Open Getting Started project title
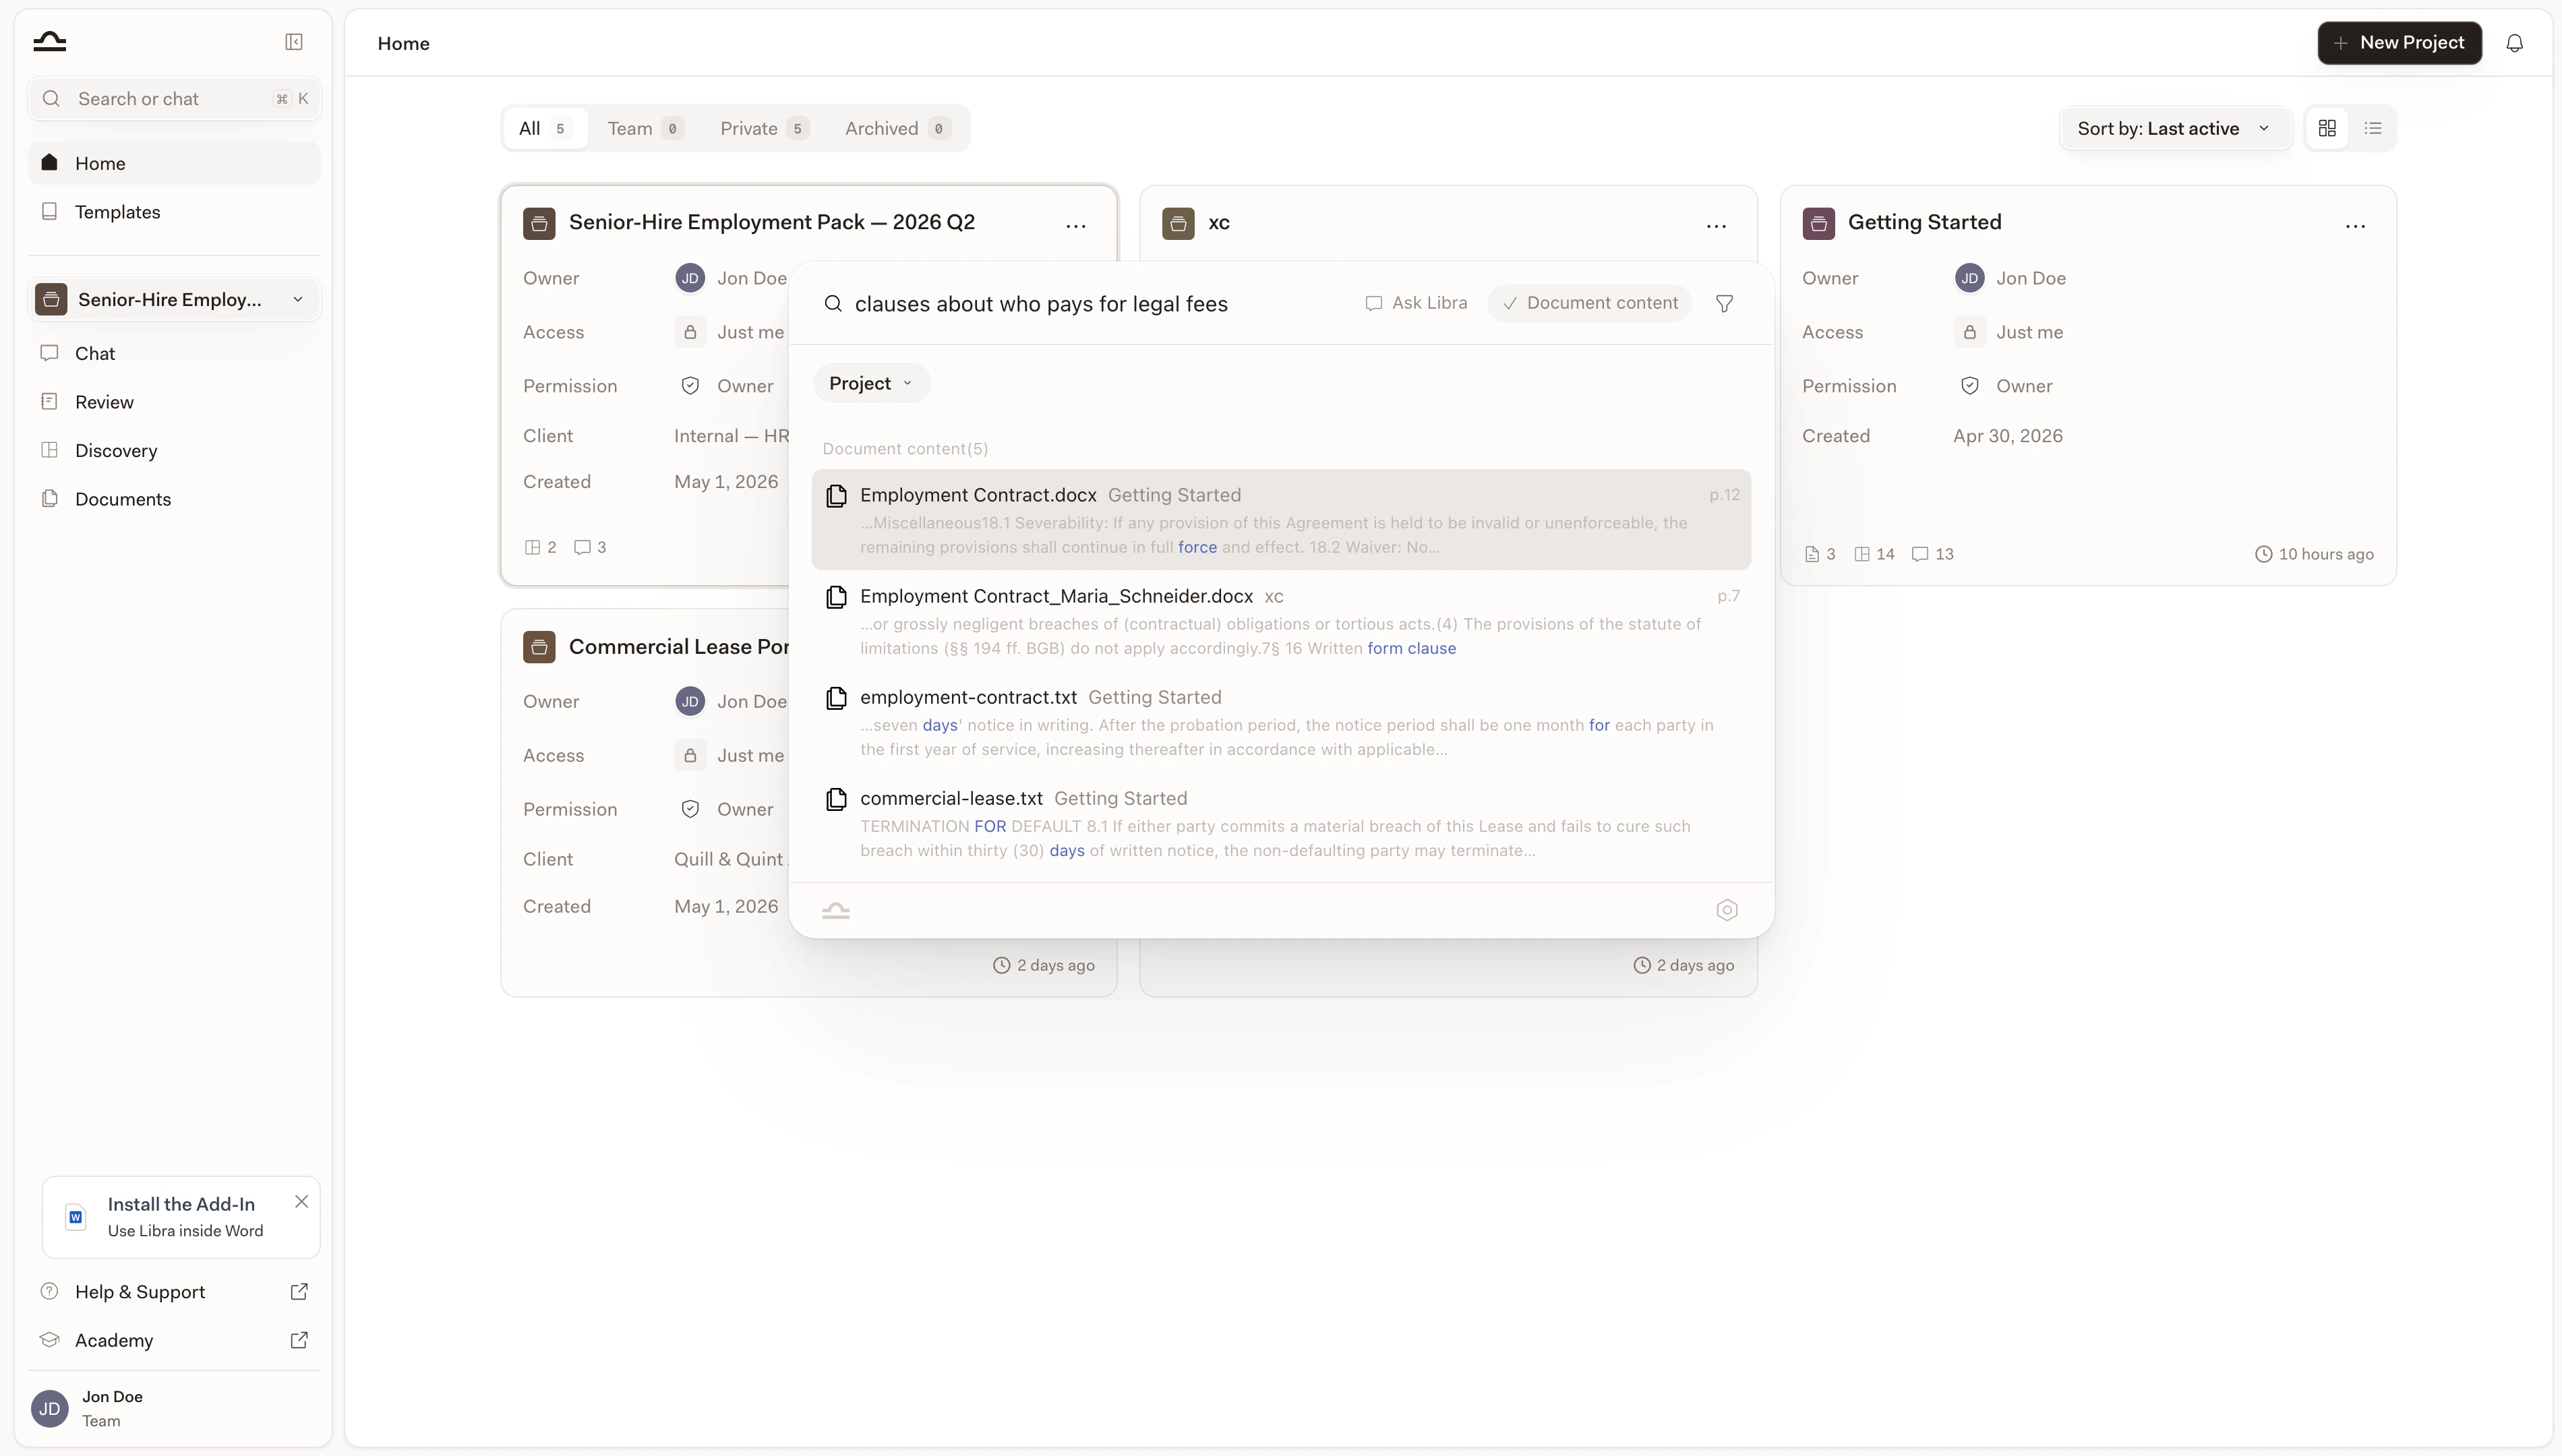This screenshot has height=1456, width=2562. coord(1924,222)
